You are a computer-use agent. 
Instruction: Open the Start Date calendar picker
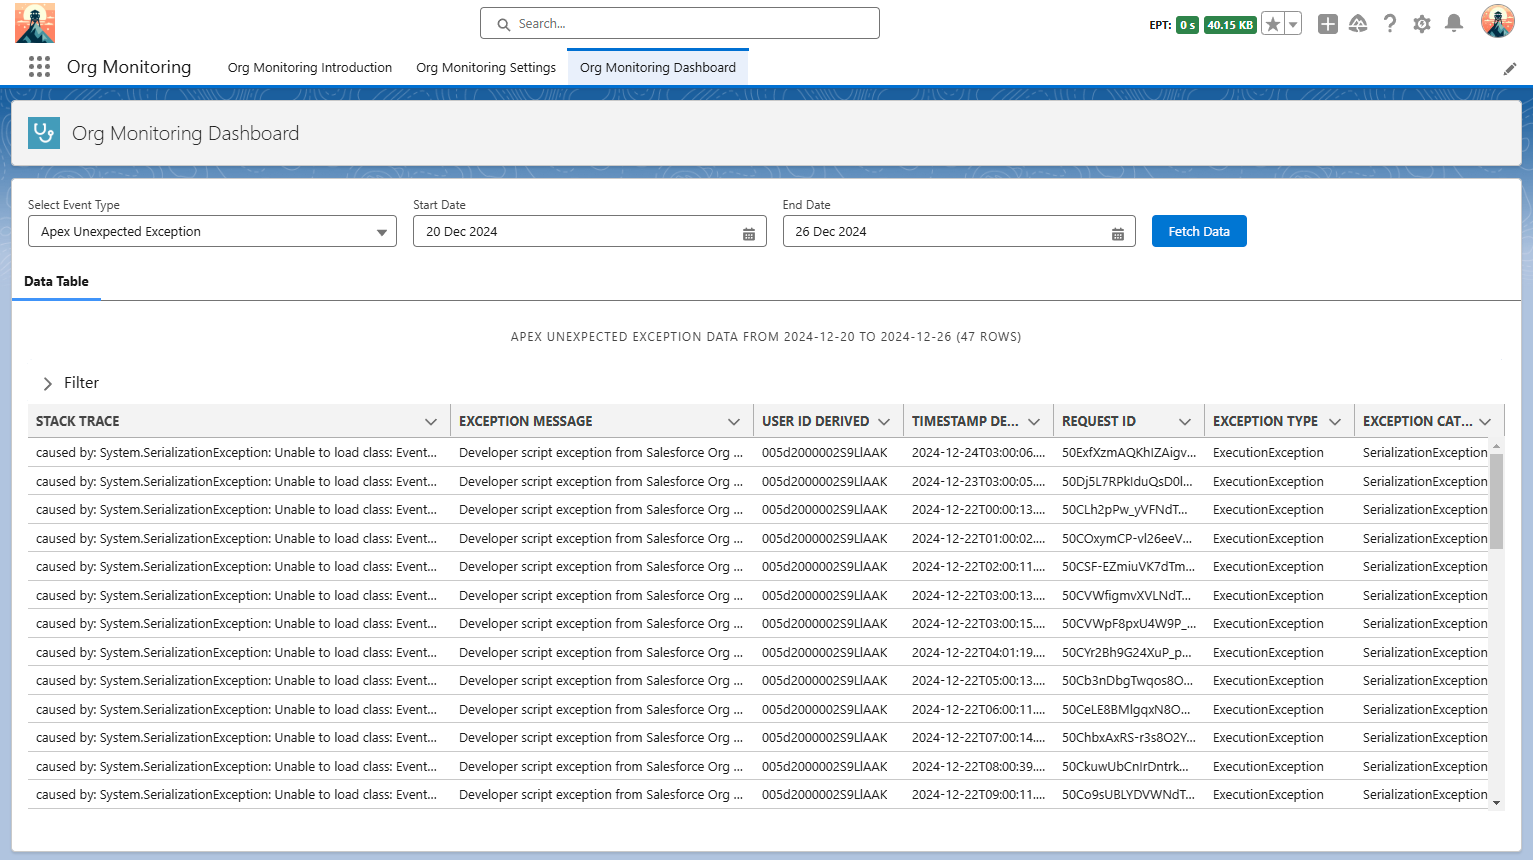(x=748, y=233)
